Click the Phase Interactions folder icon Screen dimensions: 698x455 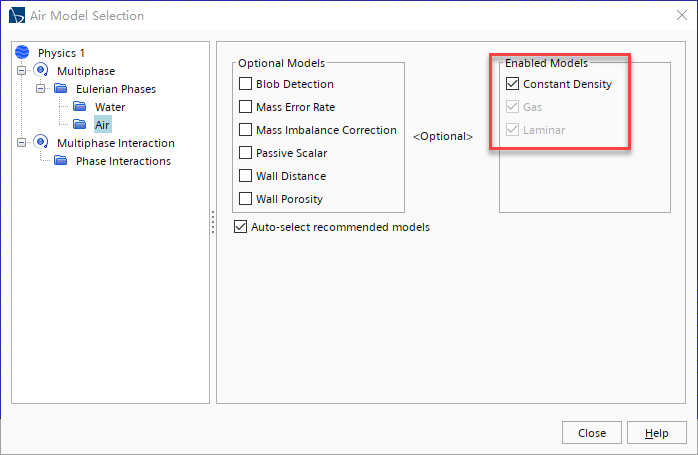click(x=60, y=161)
